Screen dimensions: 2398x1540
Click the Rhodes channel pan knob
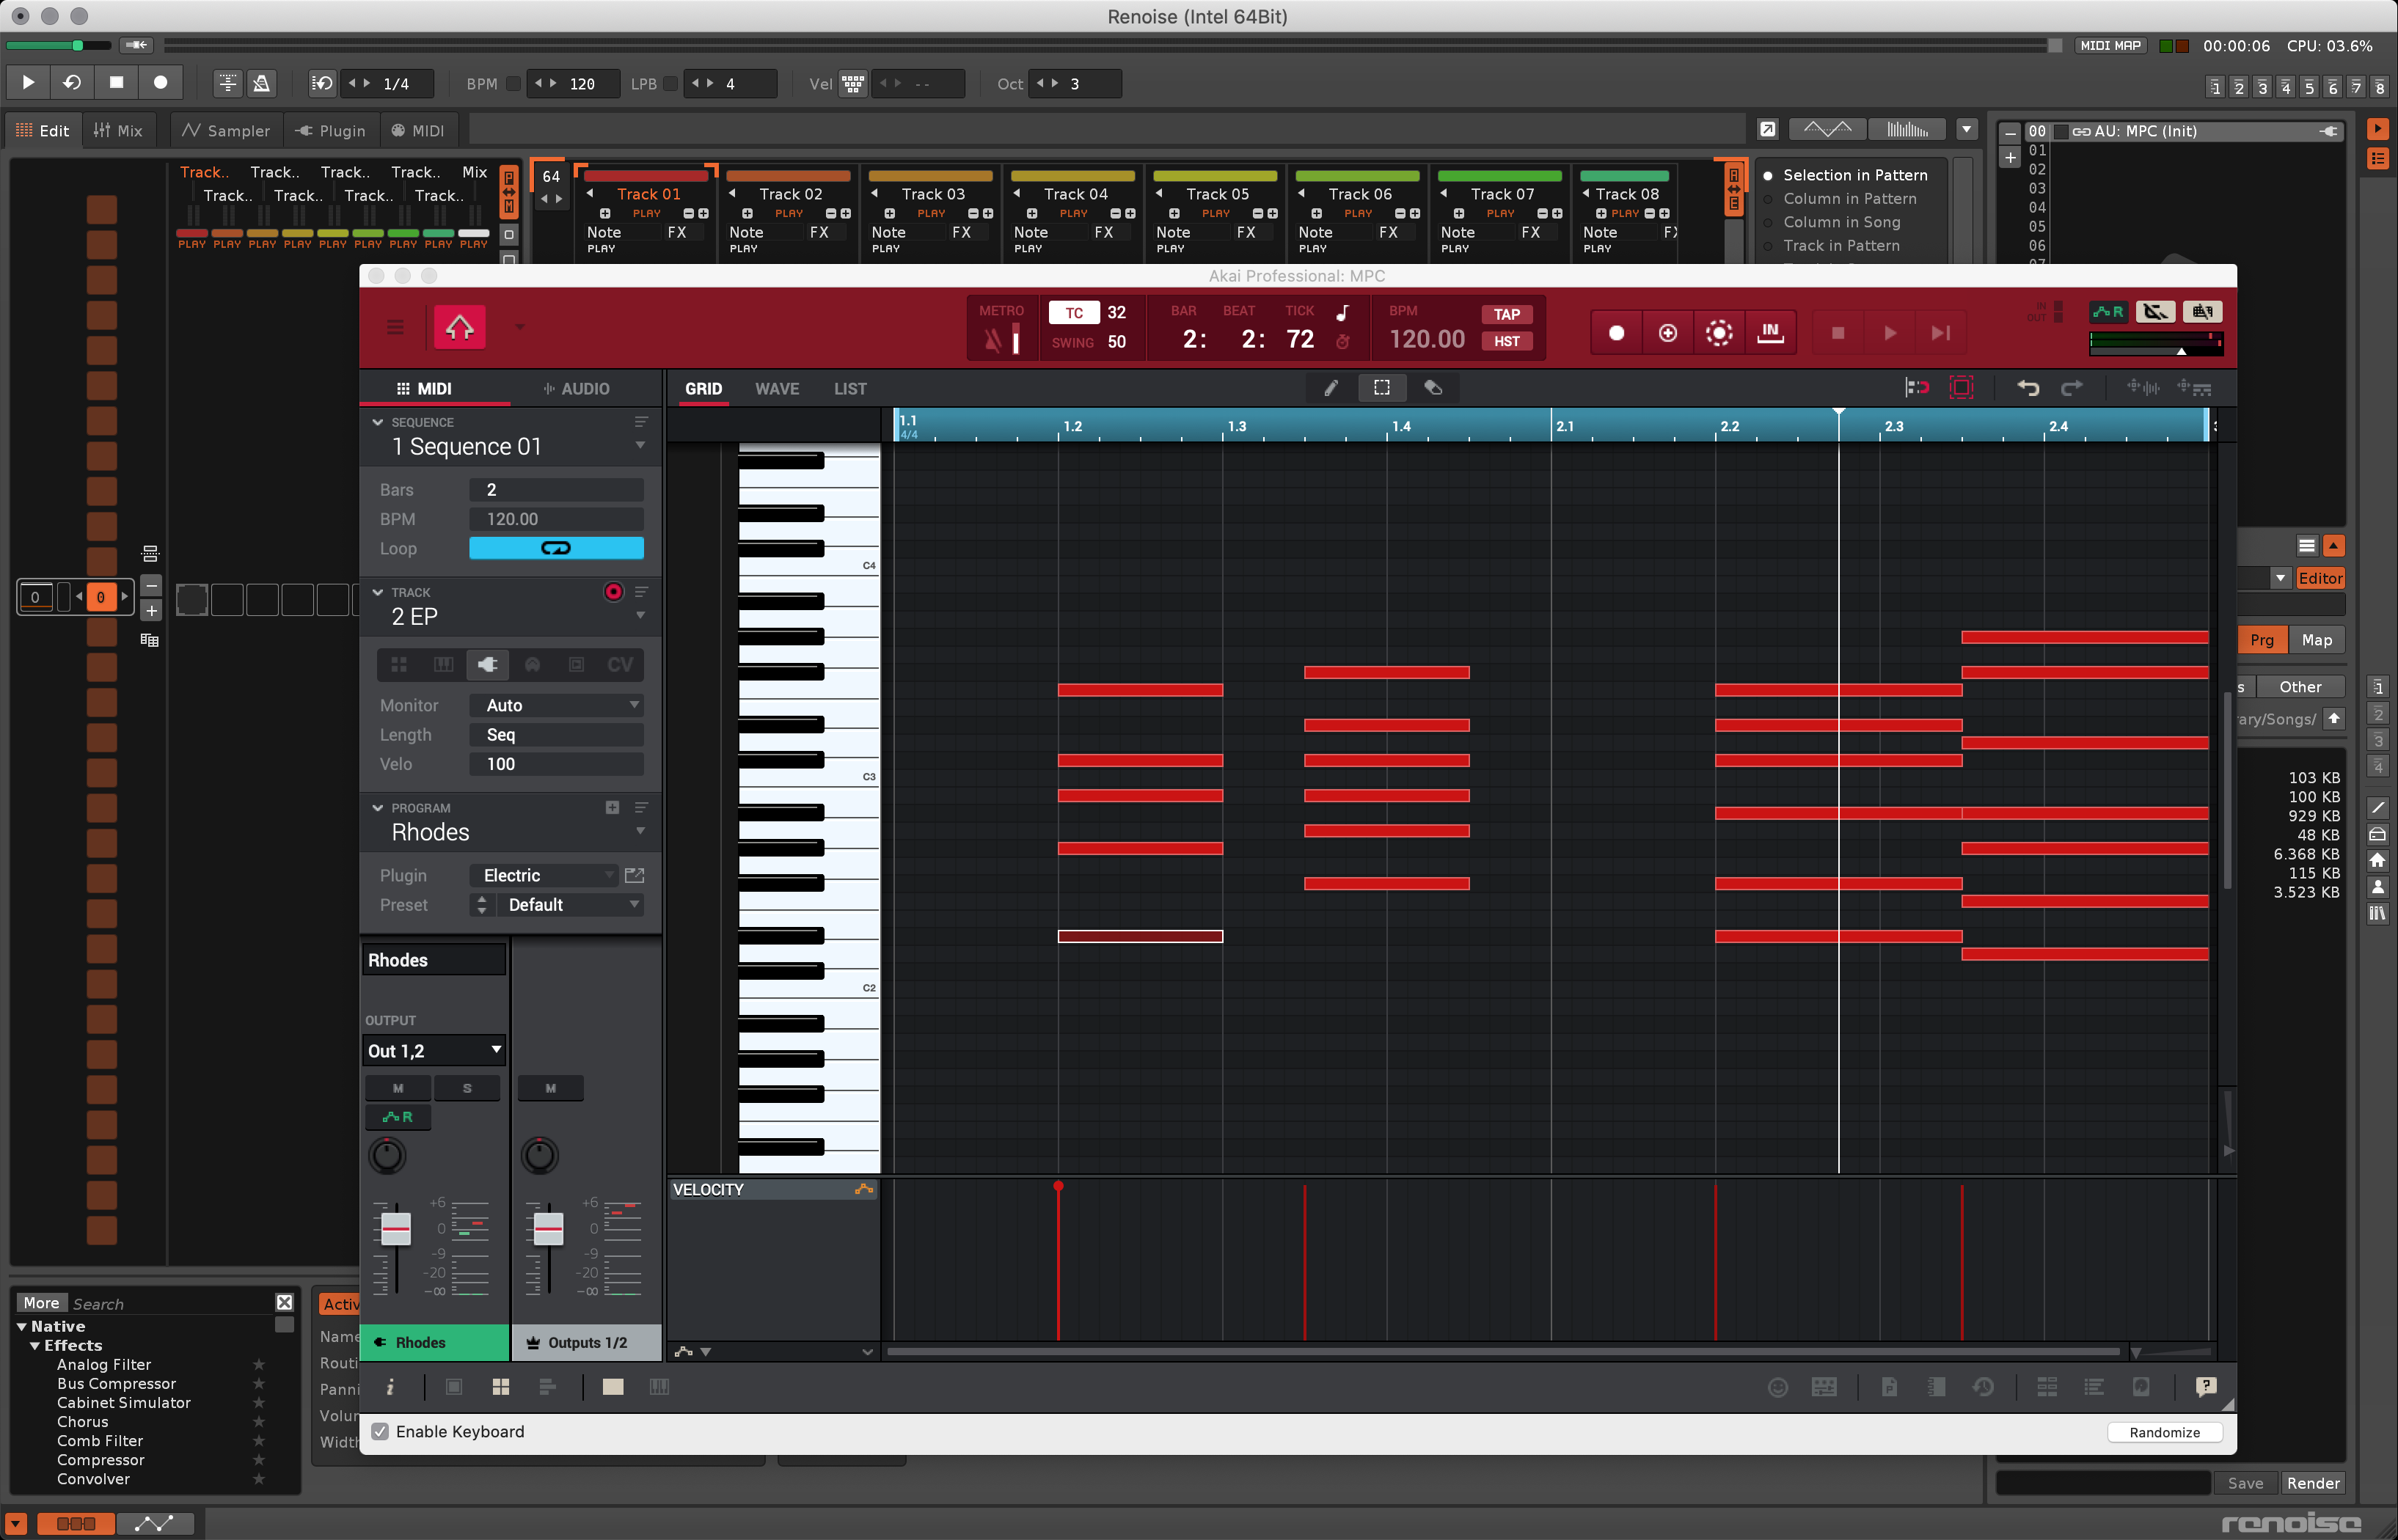(387, 1156)
